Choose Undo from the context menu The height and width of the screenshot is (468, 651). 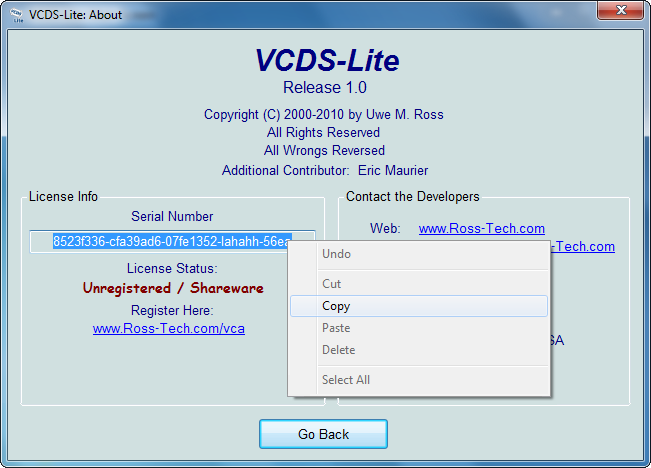tap(418, 254)
